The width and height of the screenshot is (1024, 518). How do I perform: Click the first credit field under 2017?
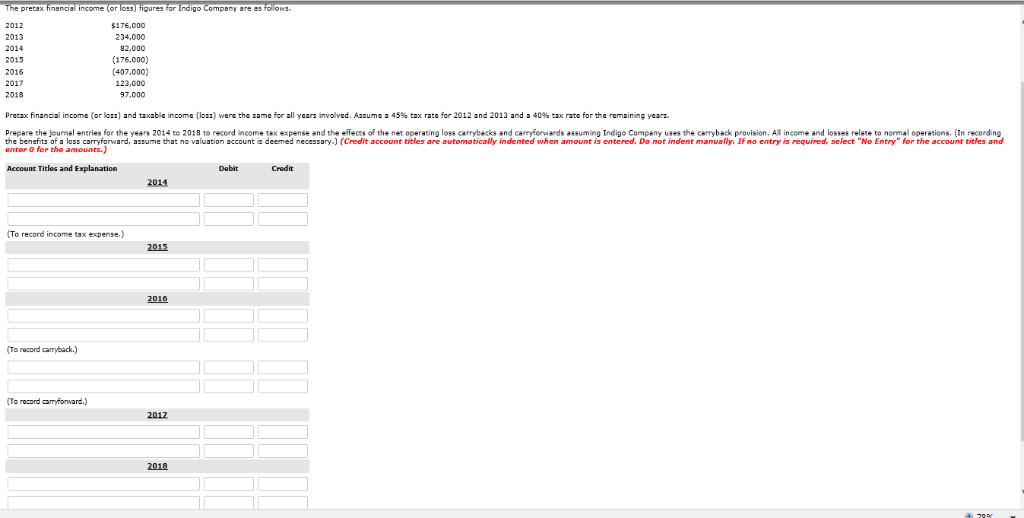(x=282, y=432)
